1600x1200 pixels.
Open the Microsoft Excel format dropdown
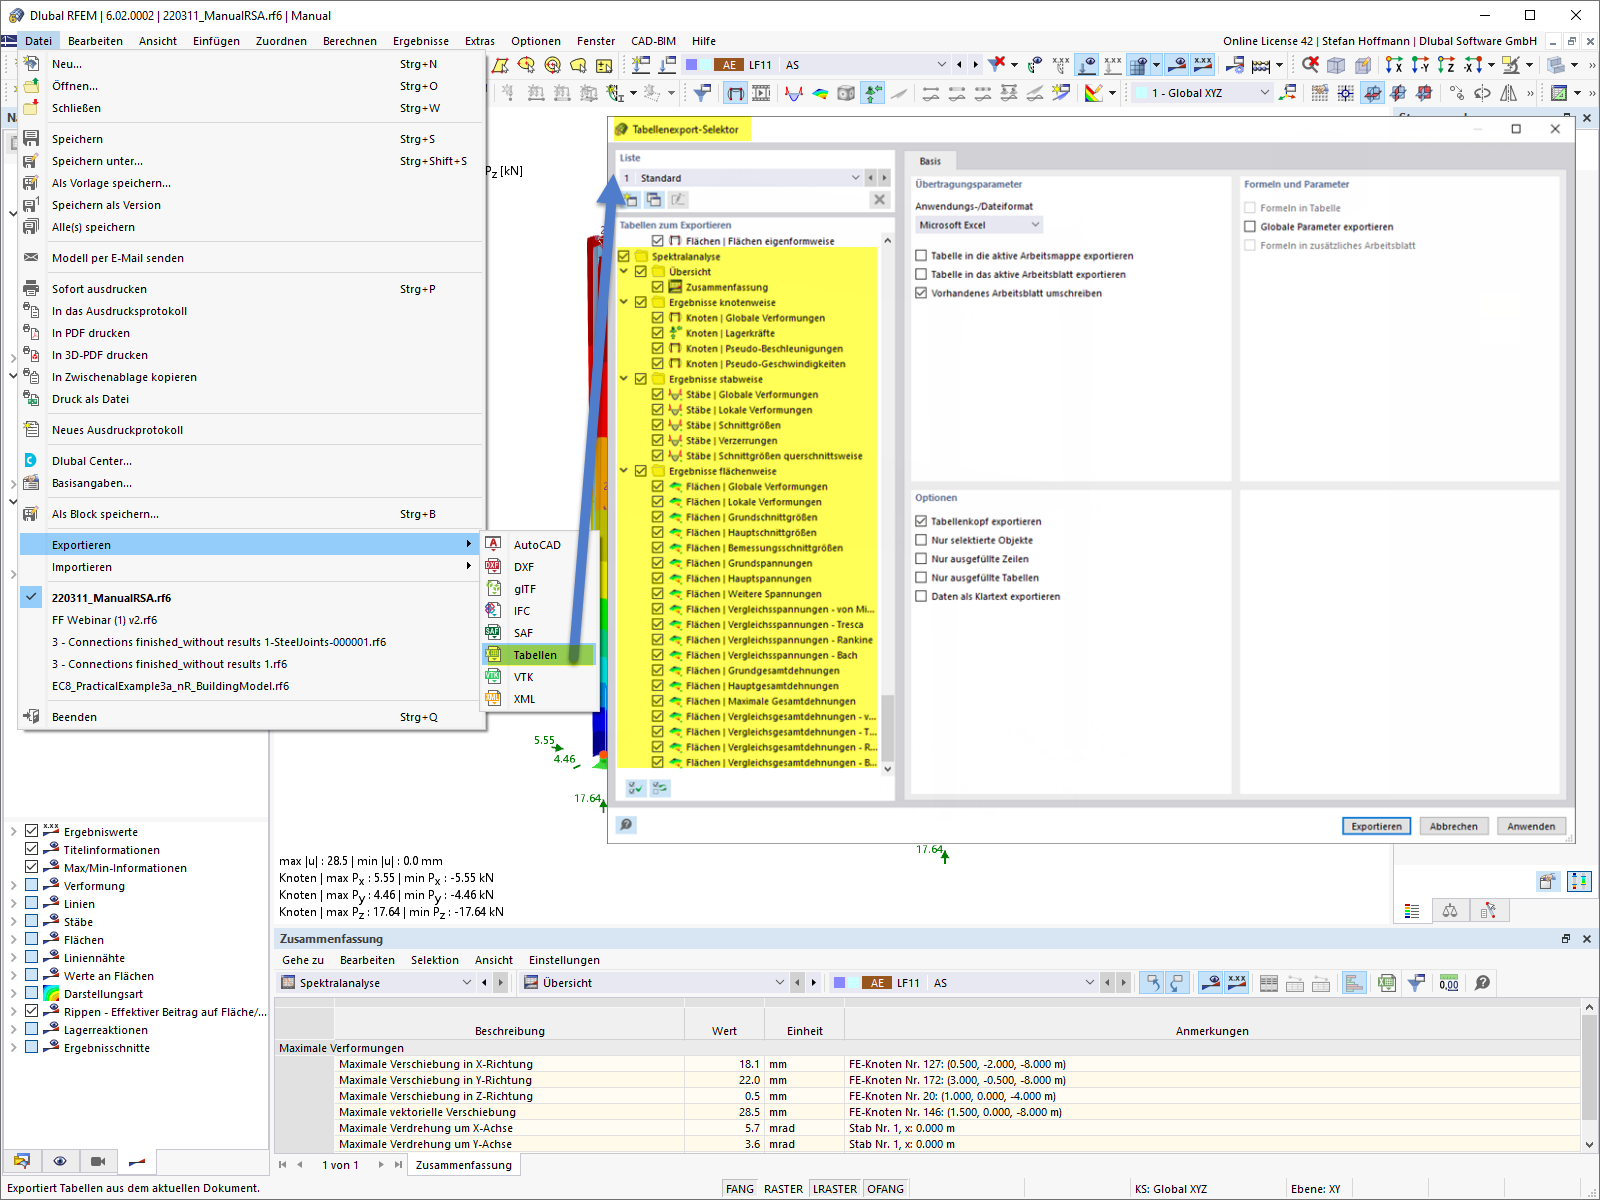pos(1035,224)
